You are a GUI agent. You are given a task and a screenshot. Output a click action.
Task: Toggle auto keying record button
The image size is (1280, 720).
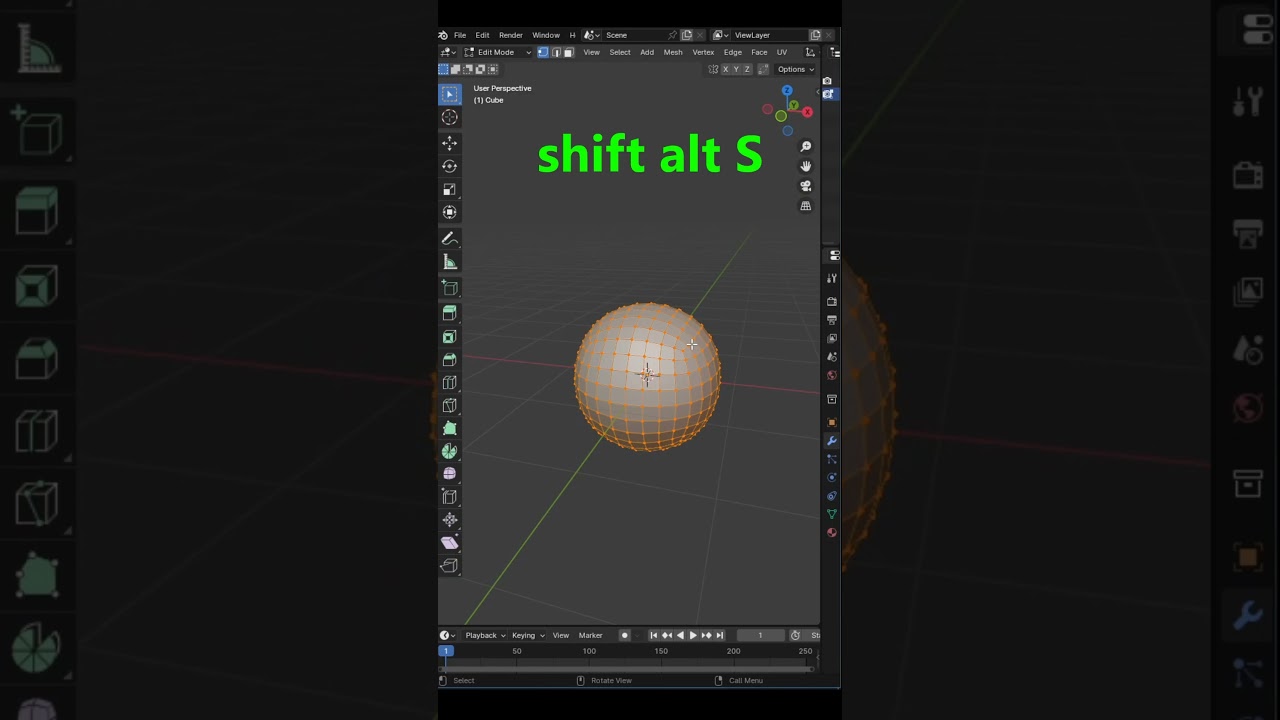pos(624,635)
